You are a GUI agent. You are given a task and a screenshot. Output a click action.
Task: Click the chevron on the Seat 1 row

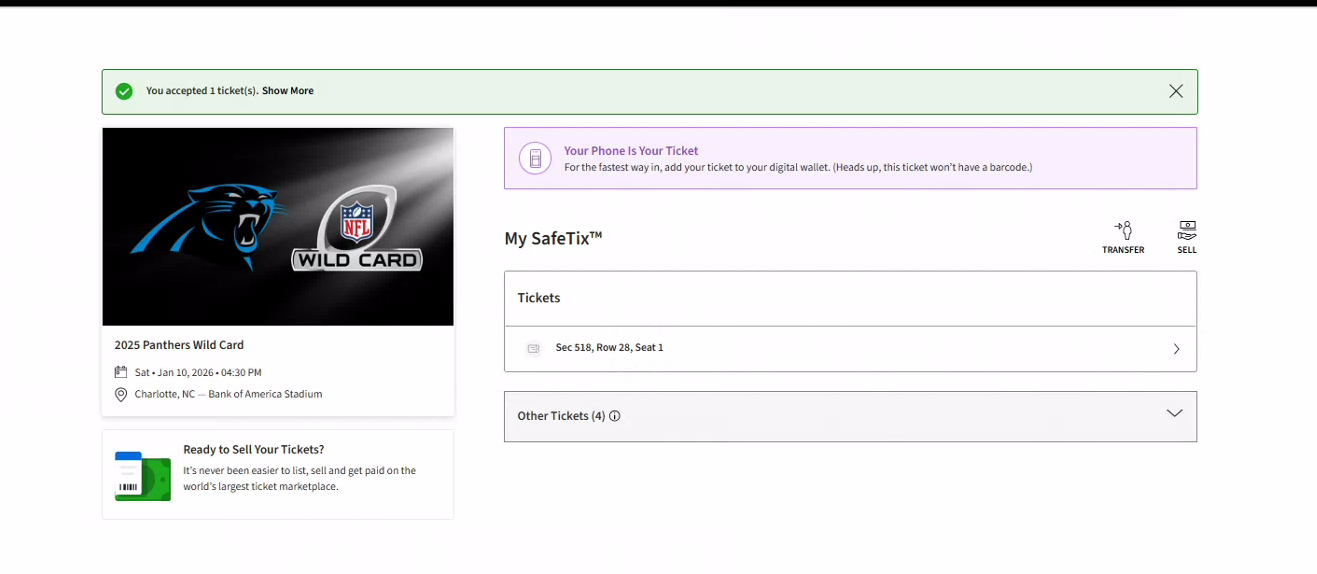(x=1176, y=349)
